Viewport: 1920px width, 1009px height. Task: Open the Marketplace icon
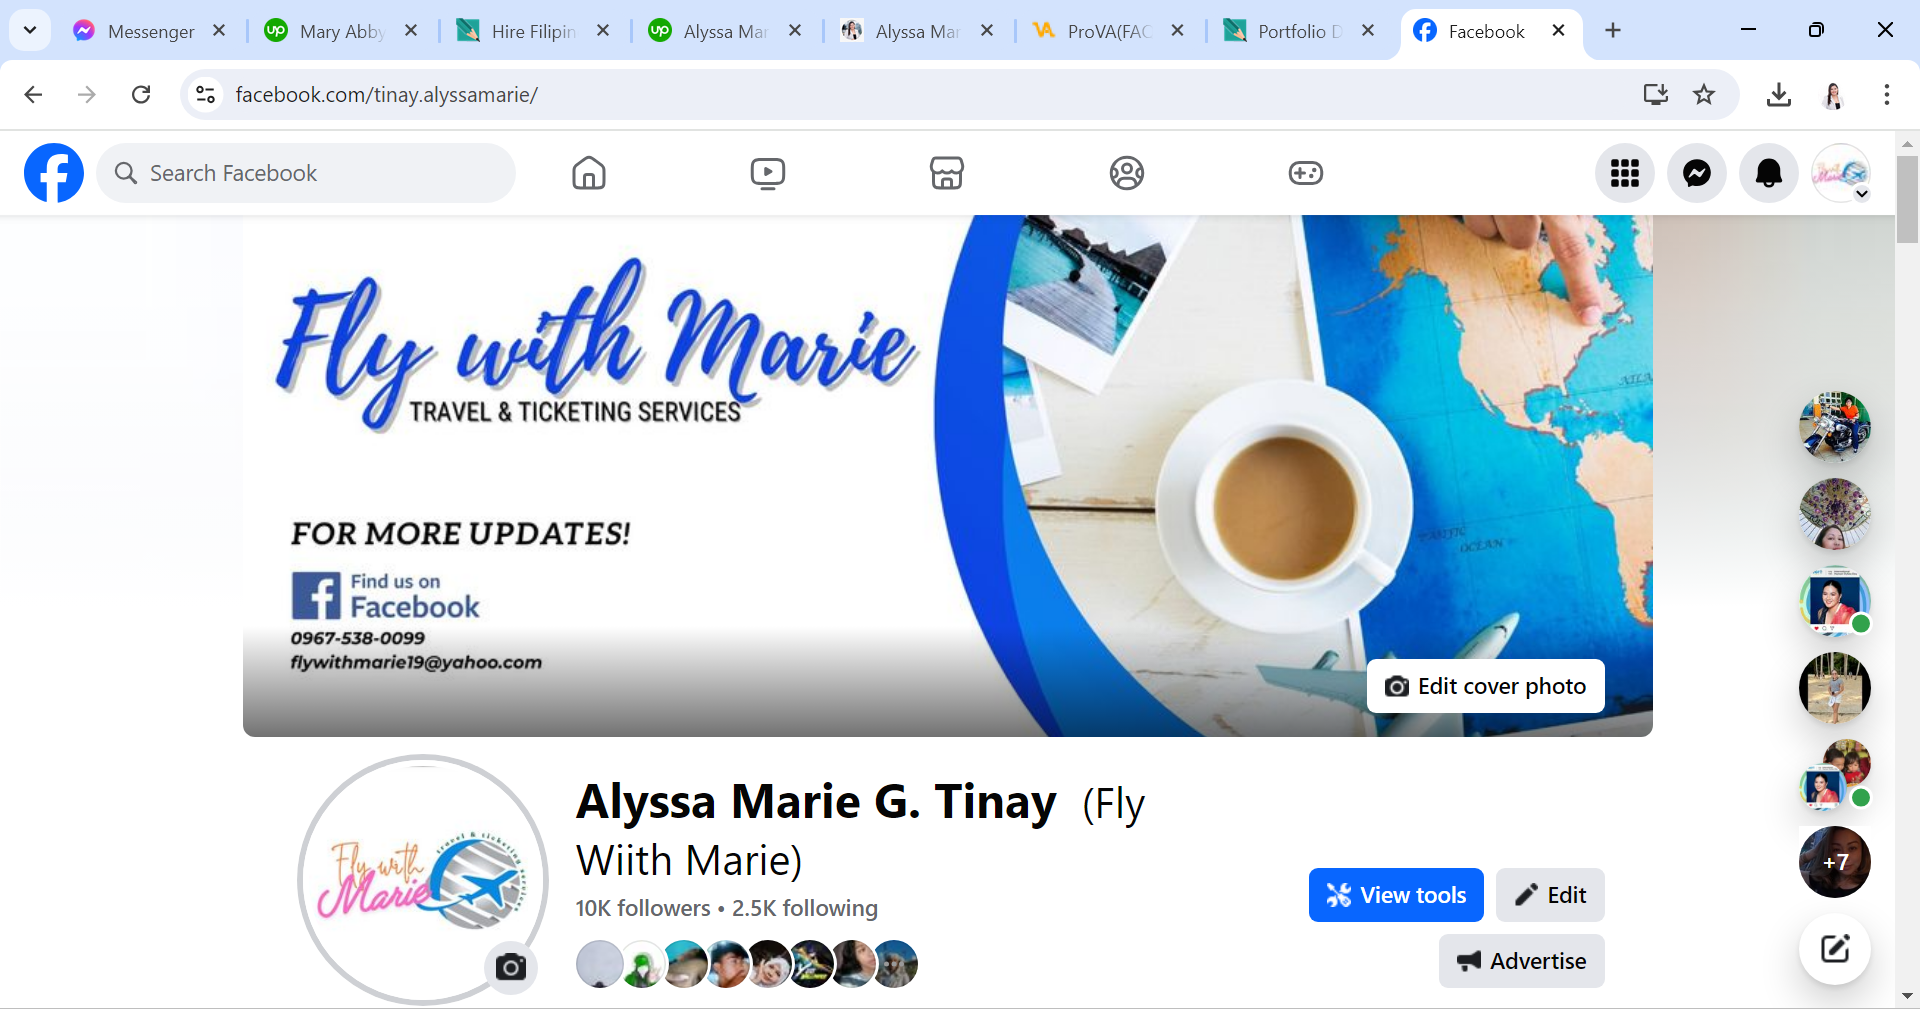point(947,173)
